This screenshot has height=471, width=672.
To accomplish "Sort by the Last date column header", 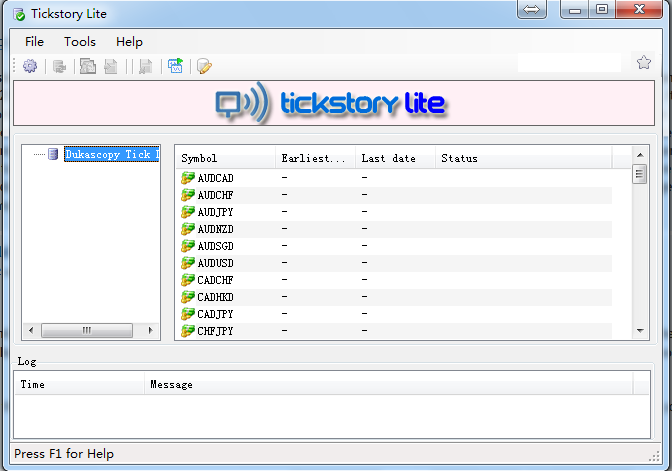I will click(x=395, y=159).
